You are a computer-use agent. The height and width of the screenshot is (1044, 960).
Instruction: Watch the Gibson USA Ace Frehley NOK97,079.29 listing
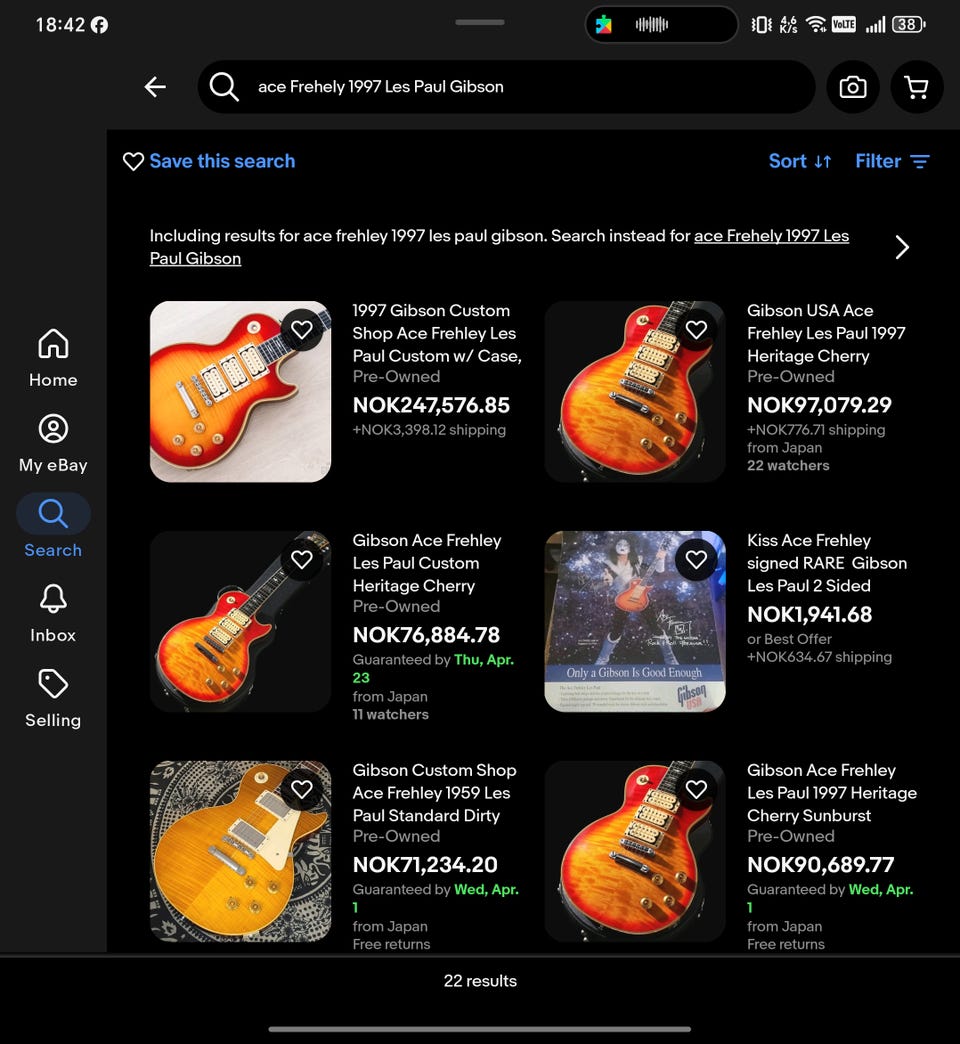(696, 330)
